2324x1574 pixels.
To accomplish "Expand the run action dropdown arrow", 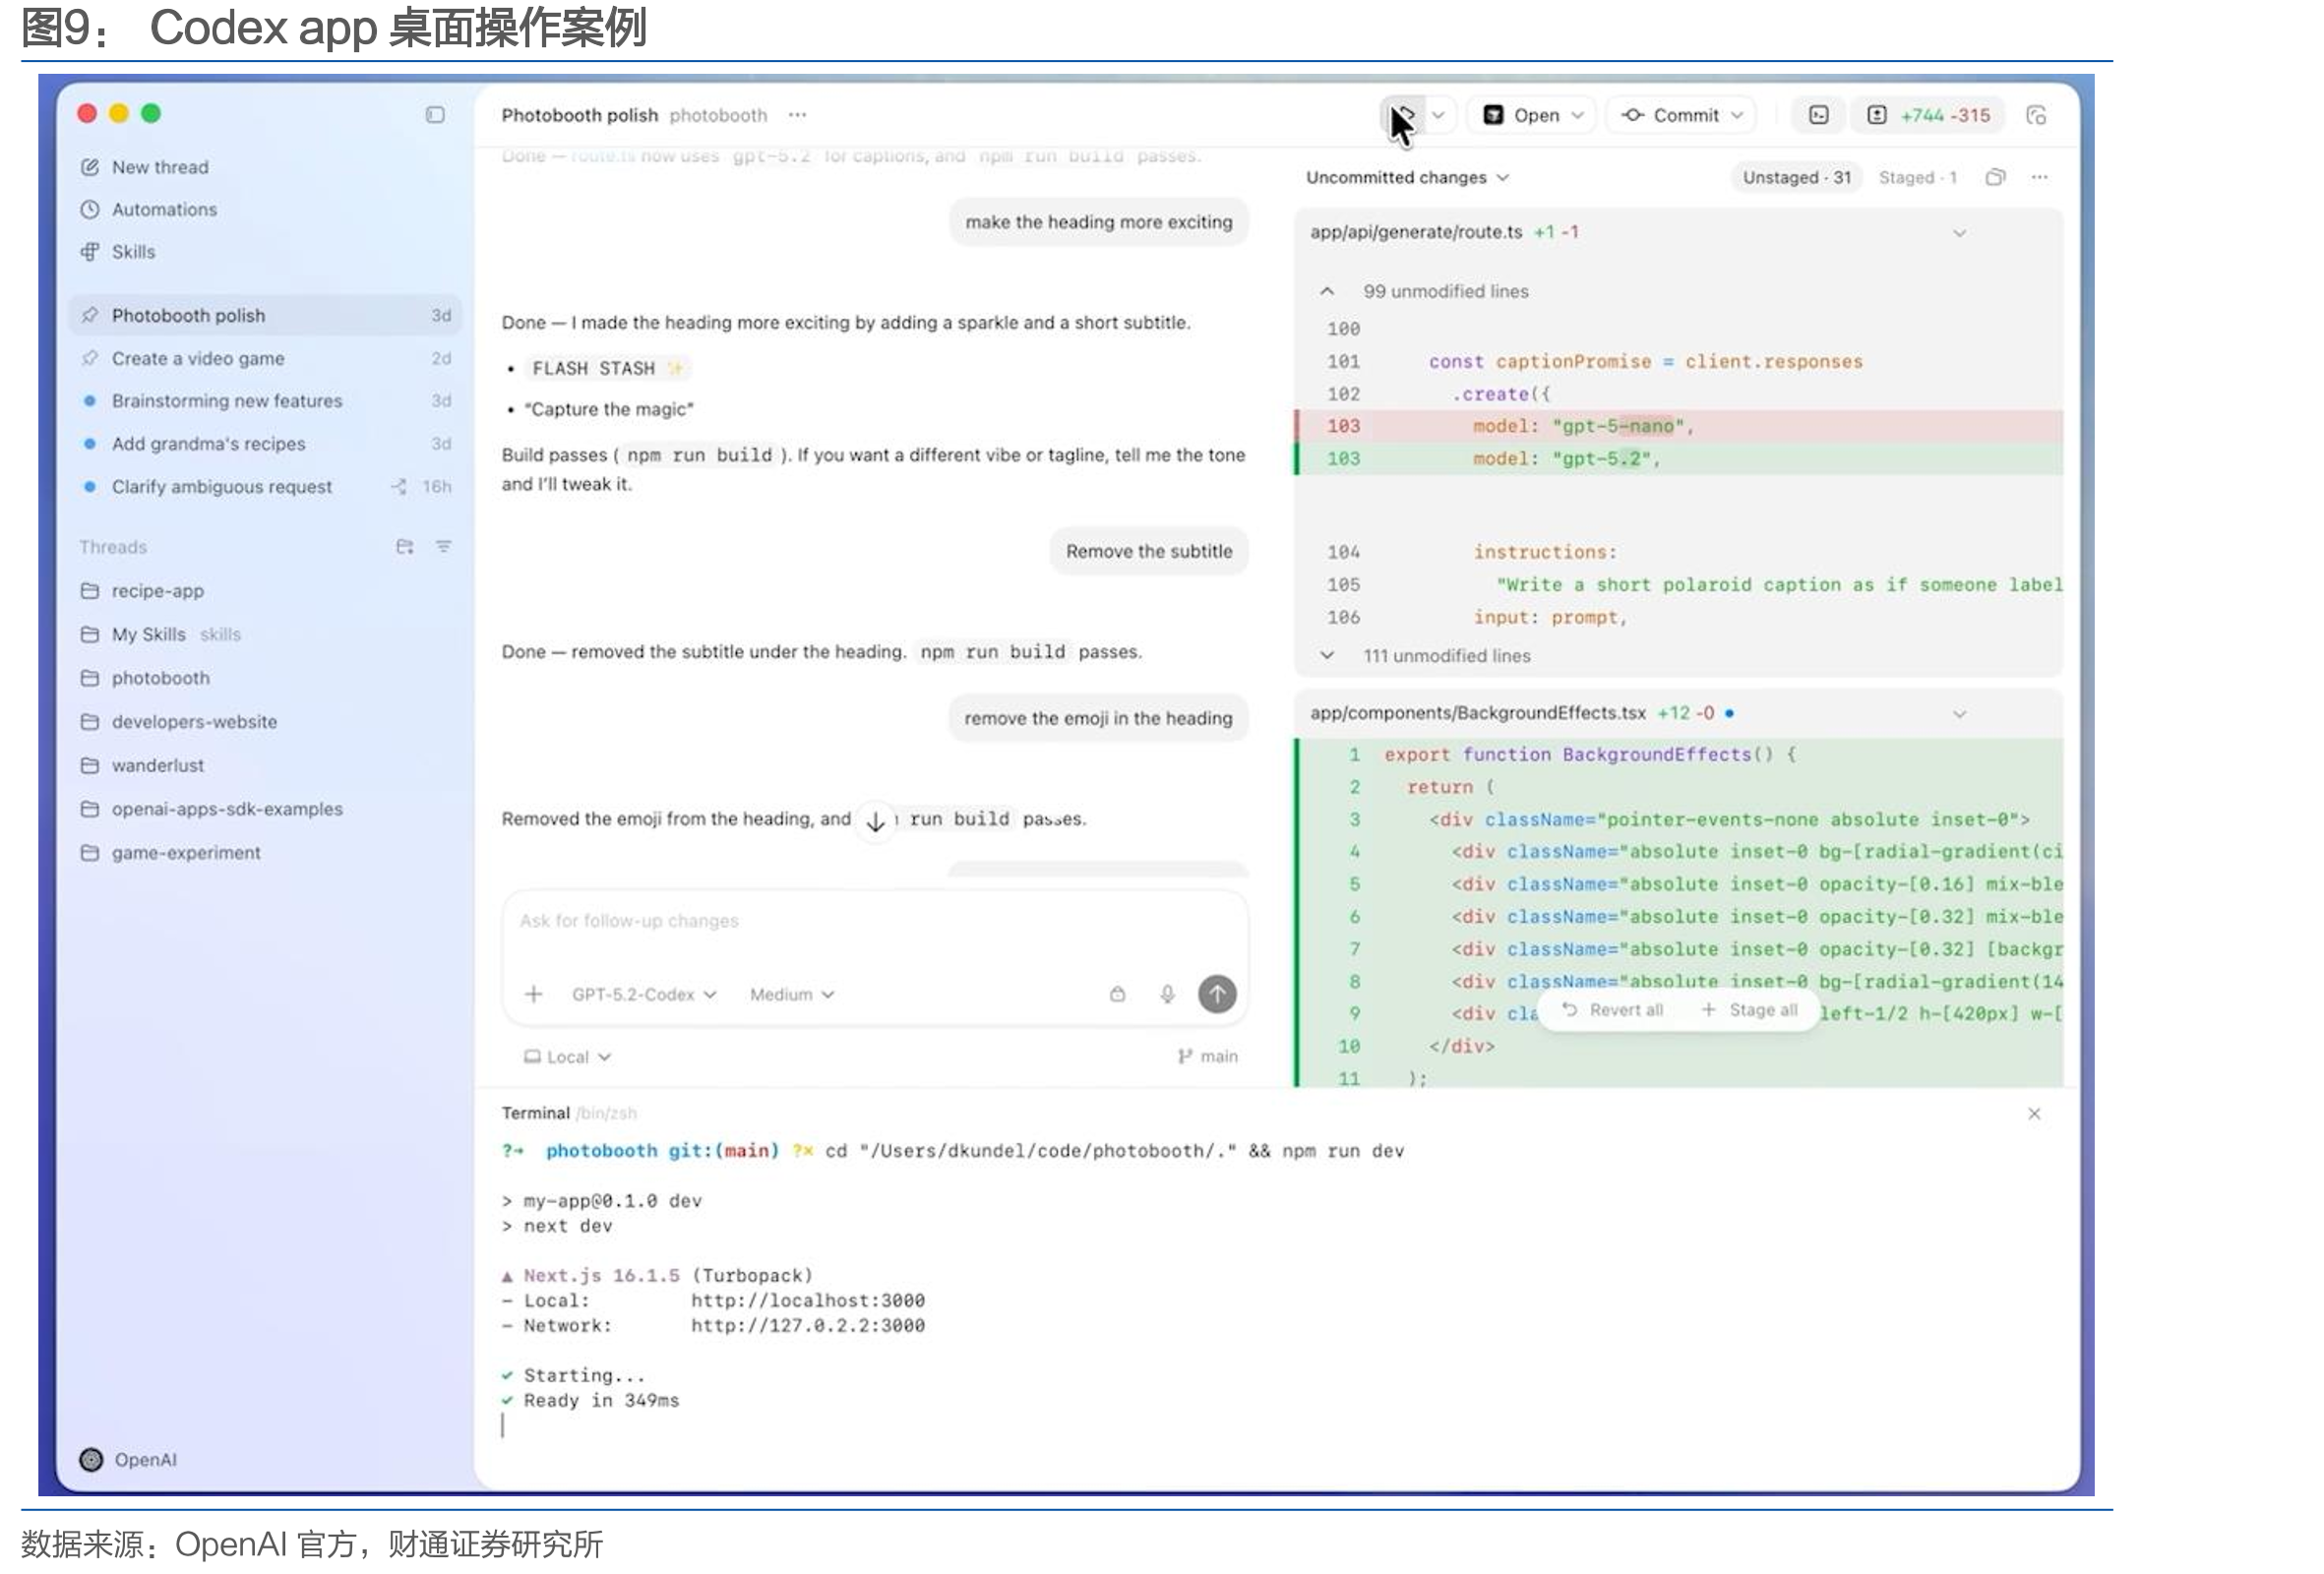I will [1439, 115].
